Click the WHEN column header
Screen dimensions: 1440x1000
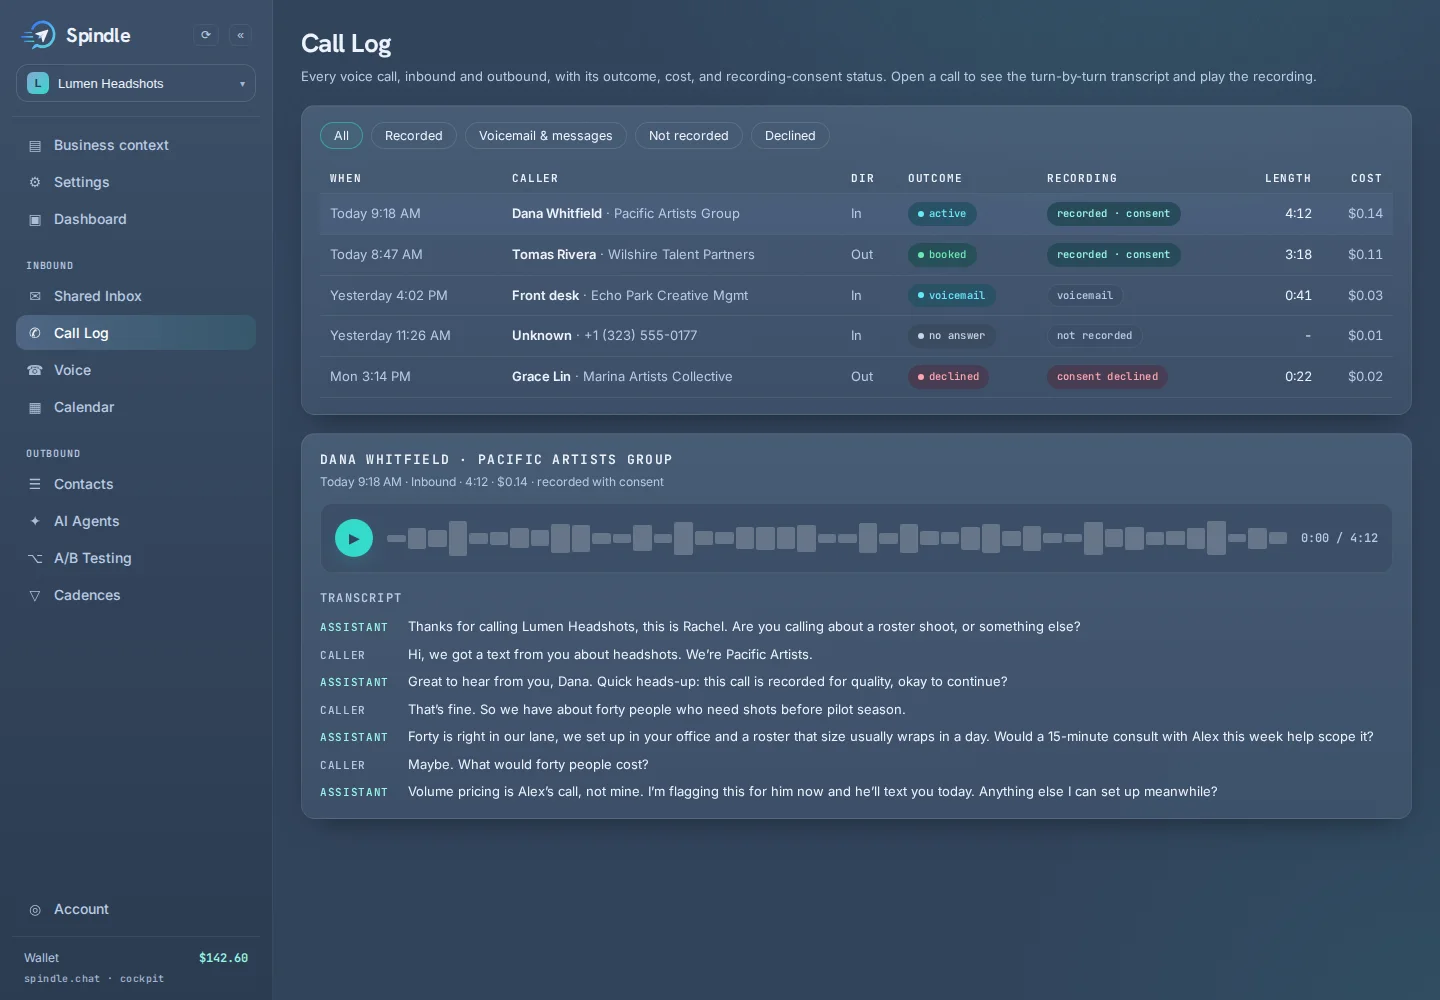(x=346, y=179)
